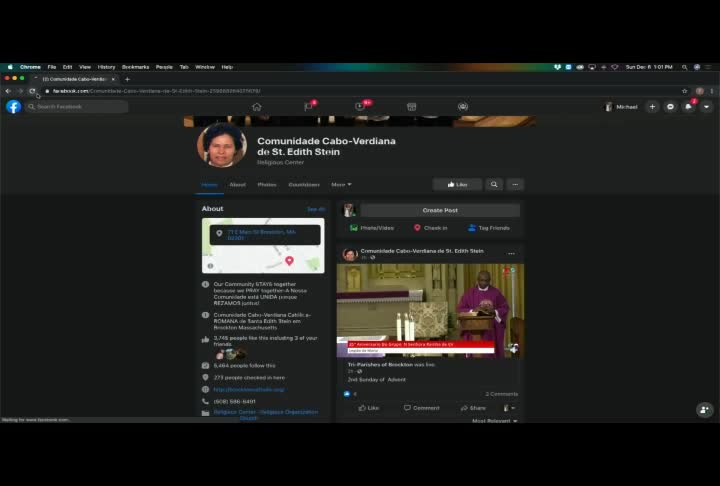
Task: Open the Watch video icon
Action: pos(360,107)
